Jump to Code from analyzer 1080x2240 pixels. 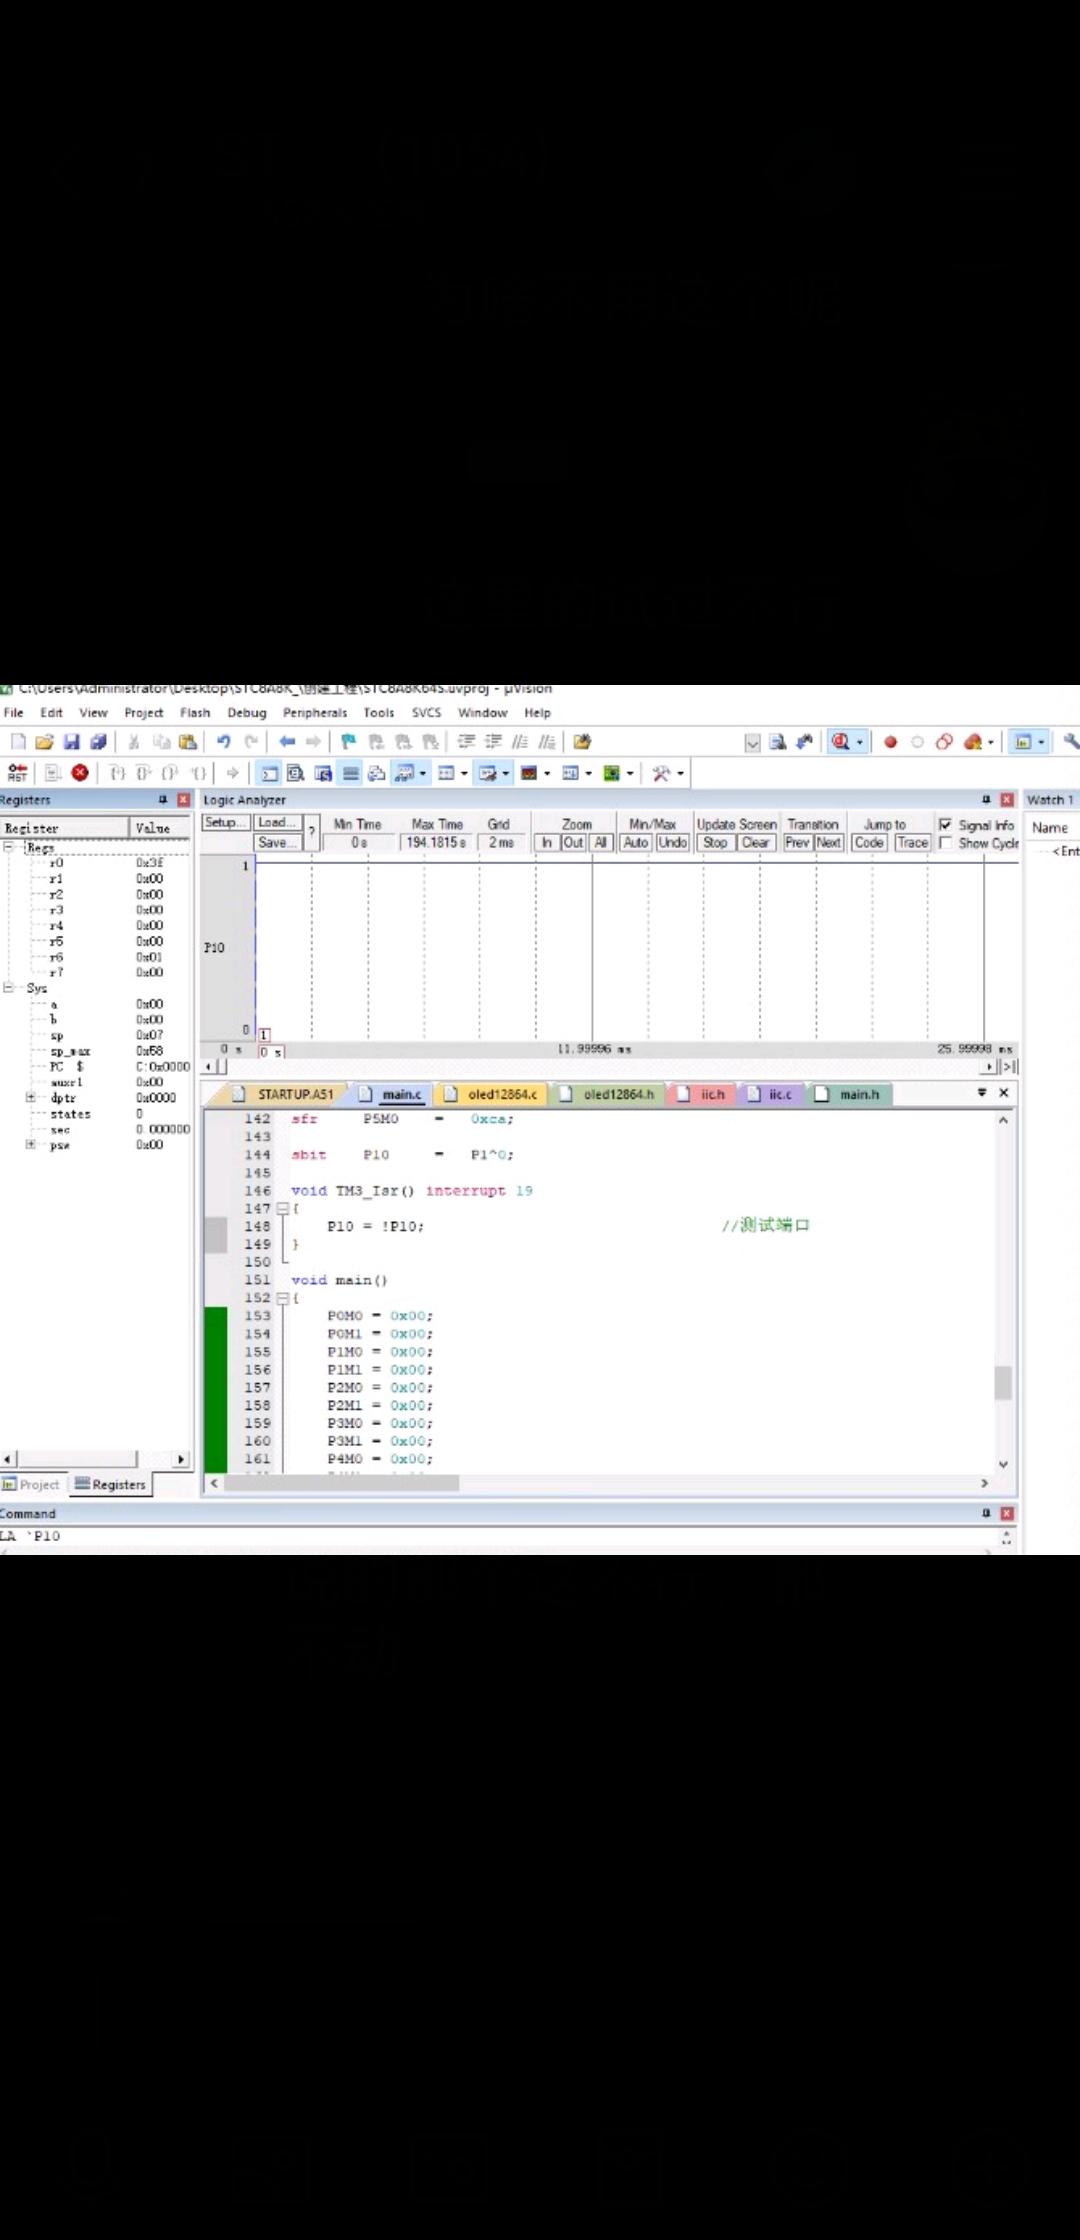[x=869, y=843]
